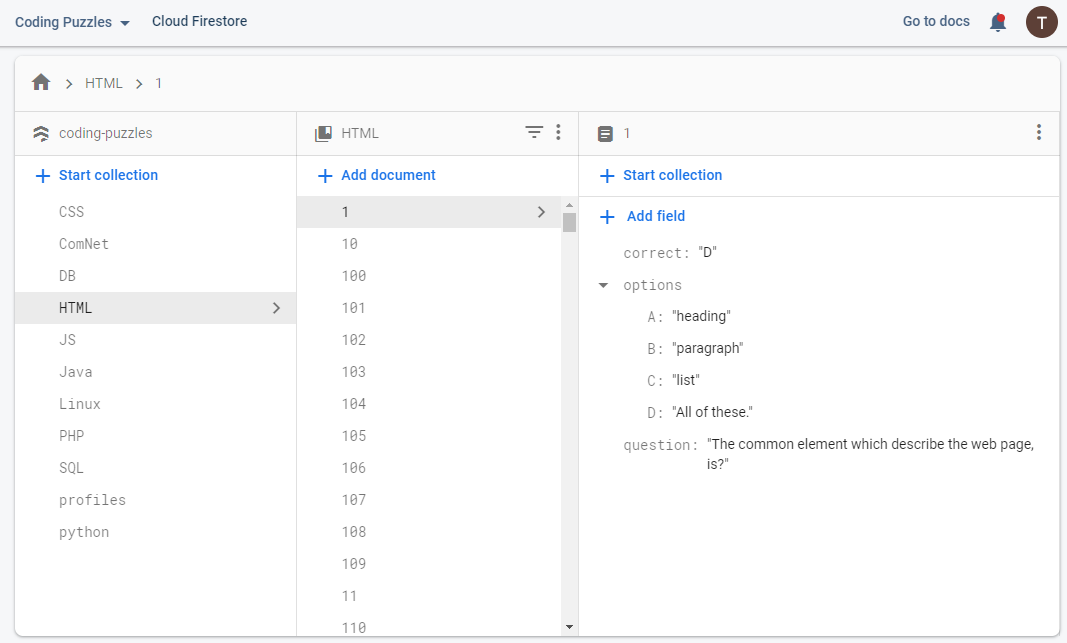
Task: Click Add field button
Action: pos(643,216)
